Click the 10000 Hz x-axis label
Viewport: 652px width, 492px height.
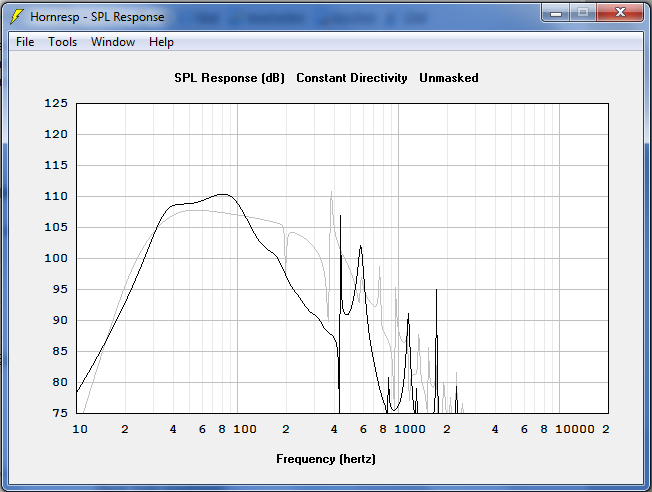pos(575,429)
